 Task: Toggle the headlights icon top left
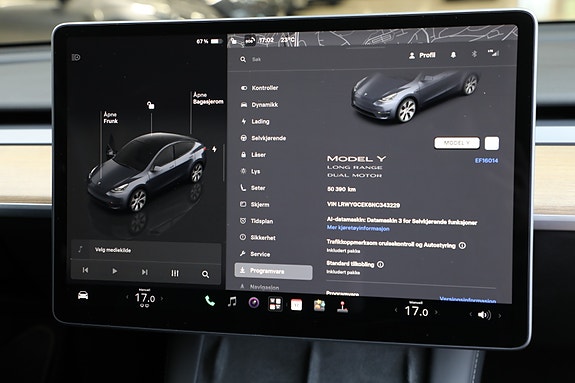tap(76, 58)
